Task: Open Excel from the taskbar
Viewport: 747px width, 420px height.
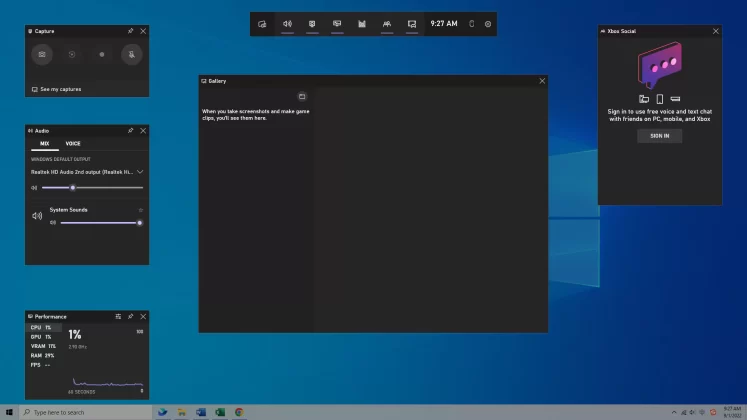Action: (x=220, y=412)
